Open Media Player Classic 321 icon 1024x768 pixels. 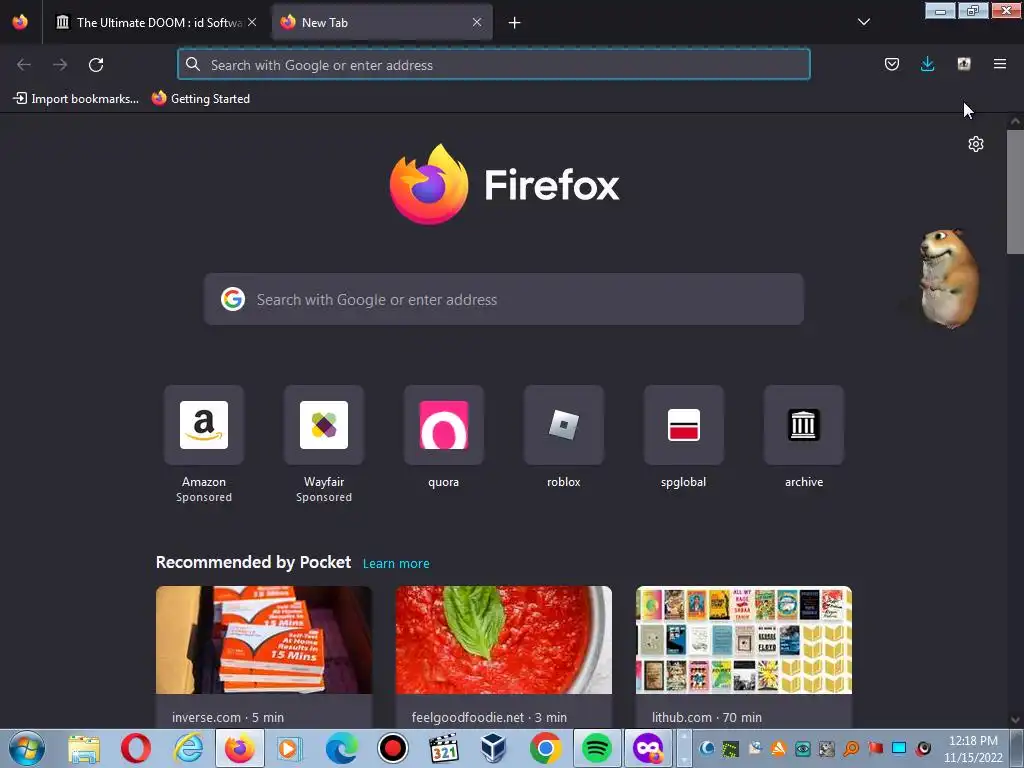tap(443, 748)
